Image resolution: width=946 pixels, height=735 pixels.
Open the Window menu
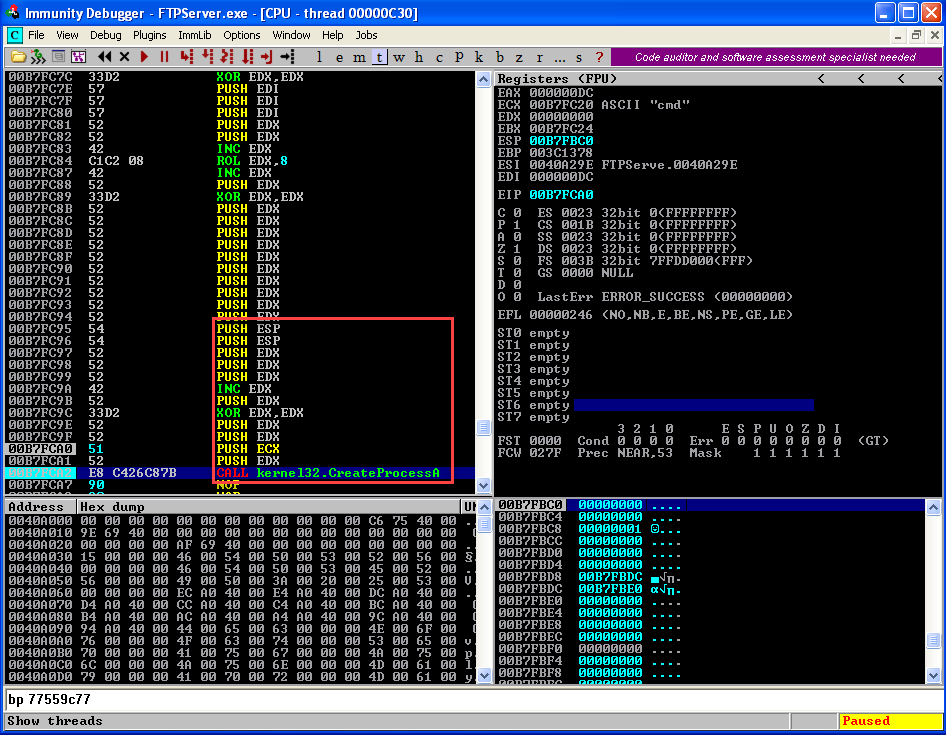tap(291, 35)
